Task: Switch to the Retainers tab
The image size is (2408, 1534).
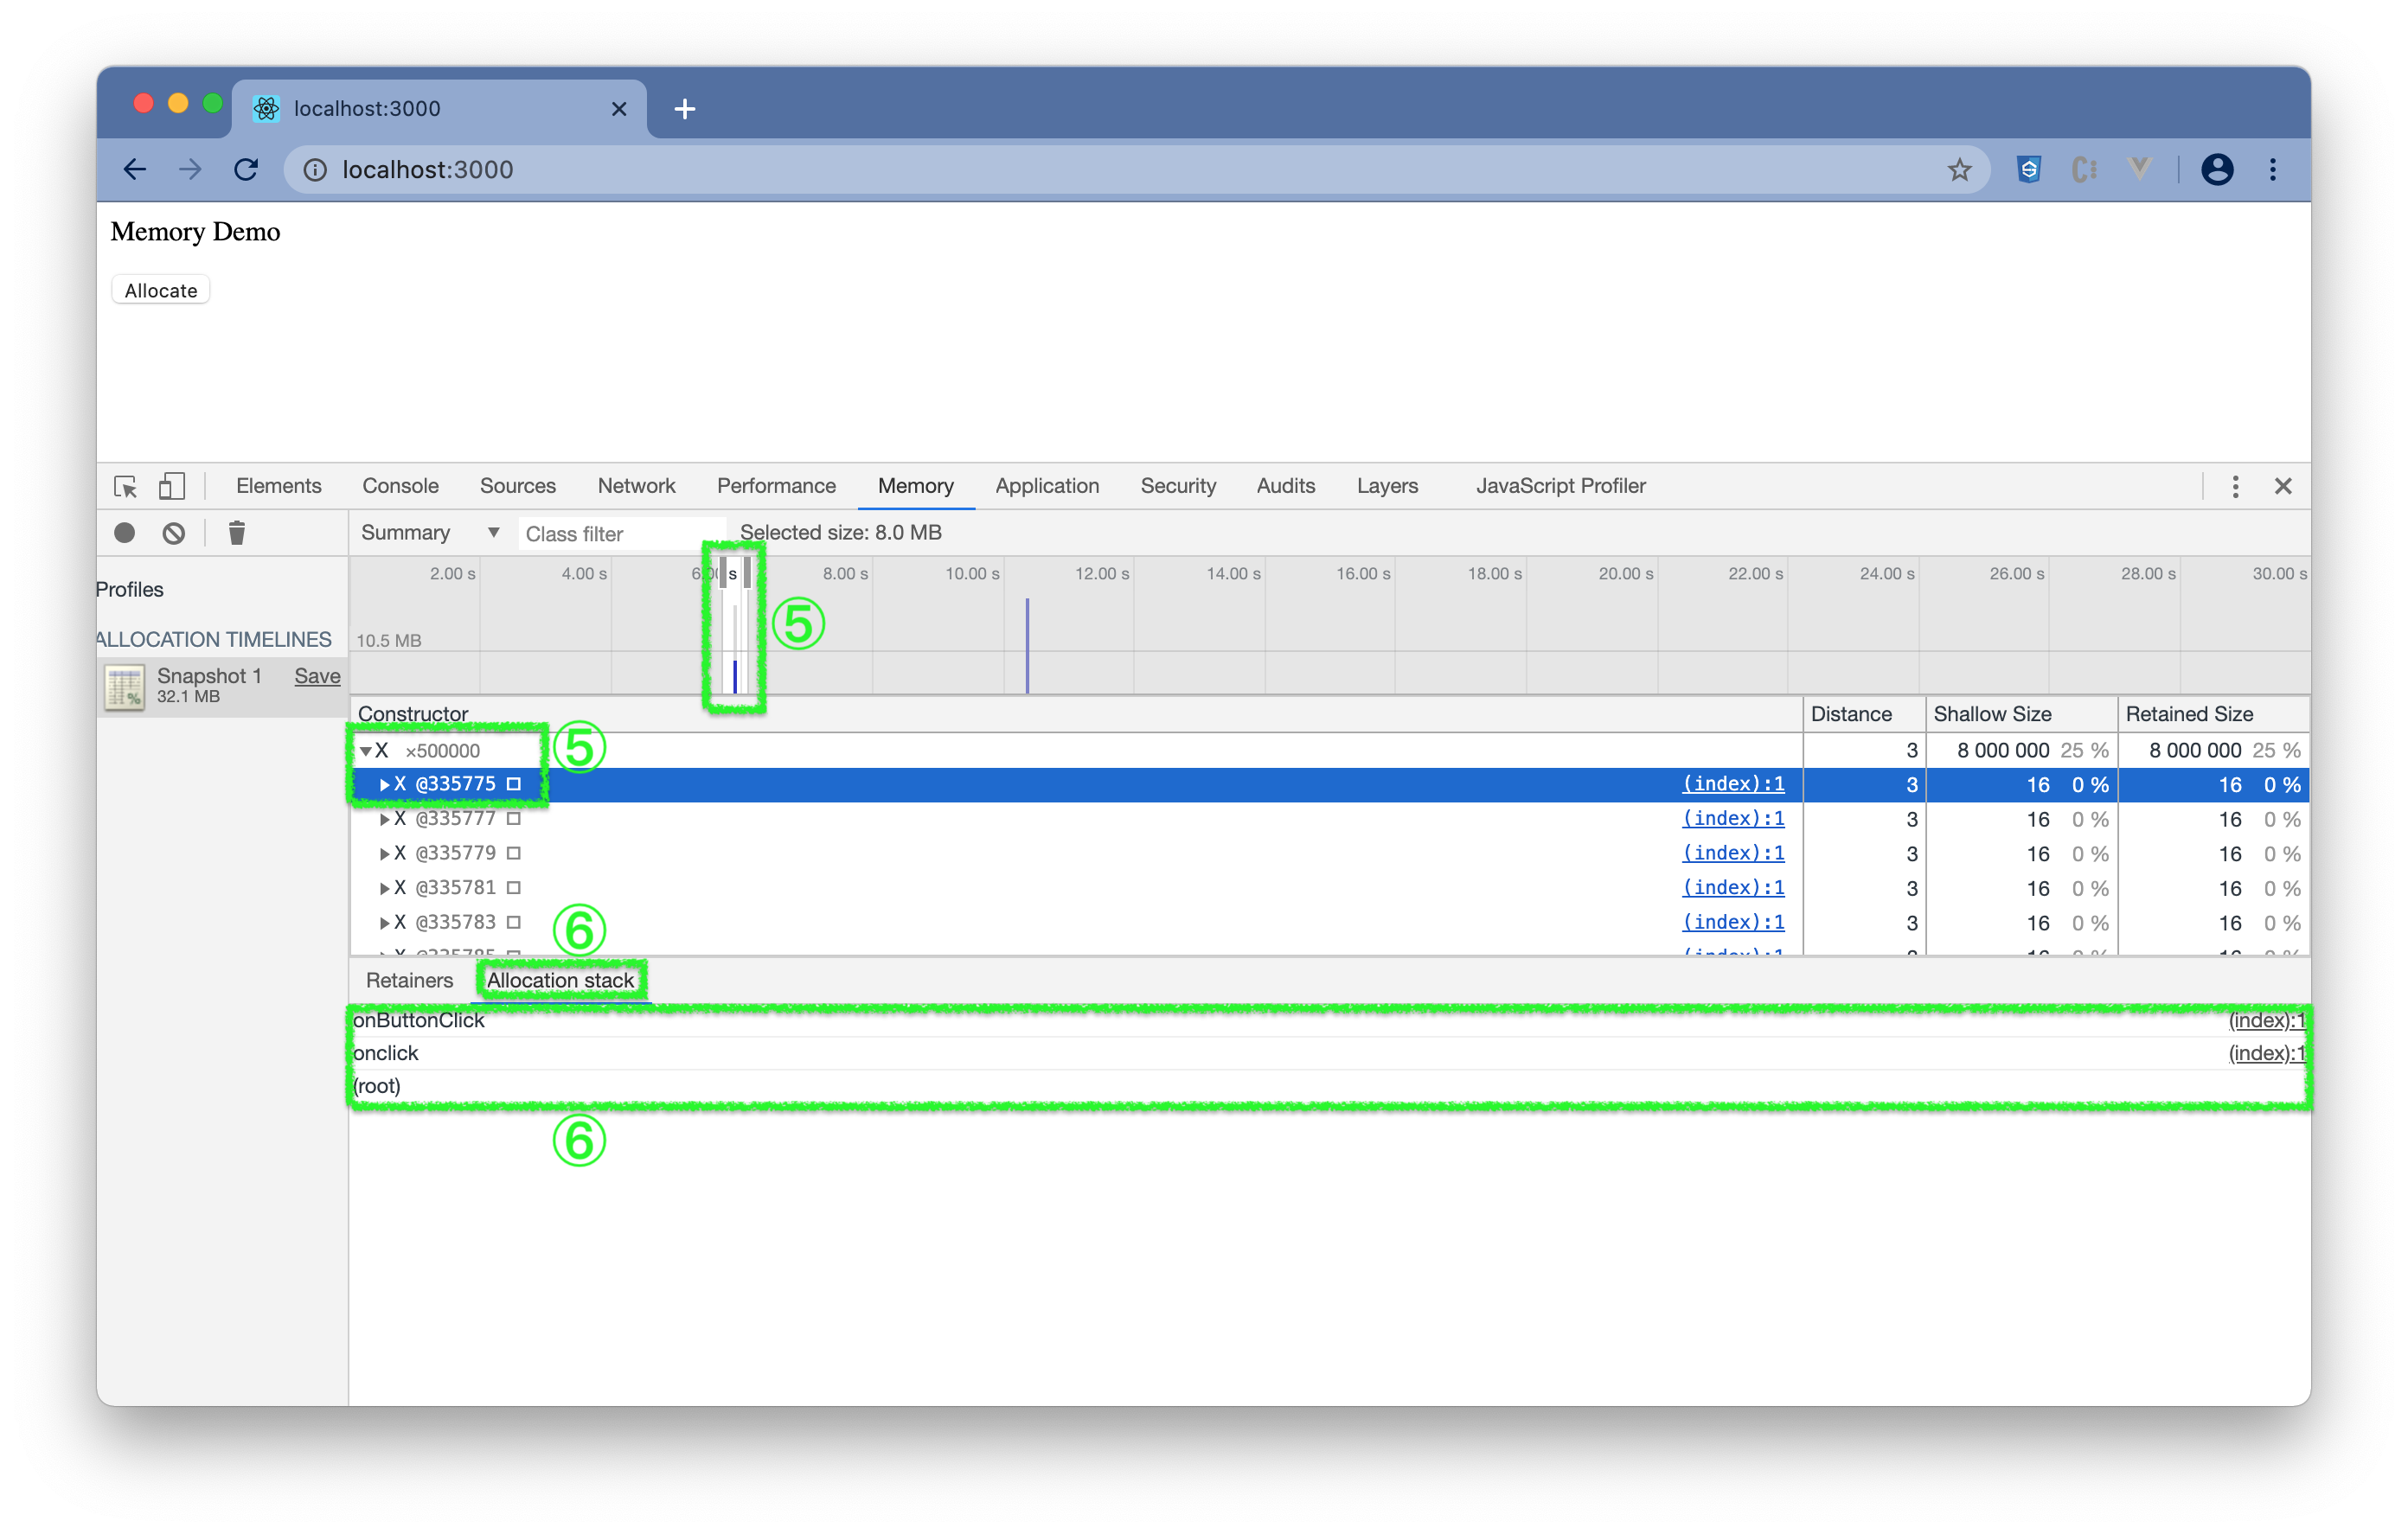Action: [x=409, y=980]
